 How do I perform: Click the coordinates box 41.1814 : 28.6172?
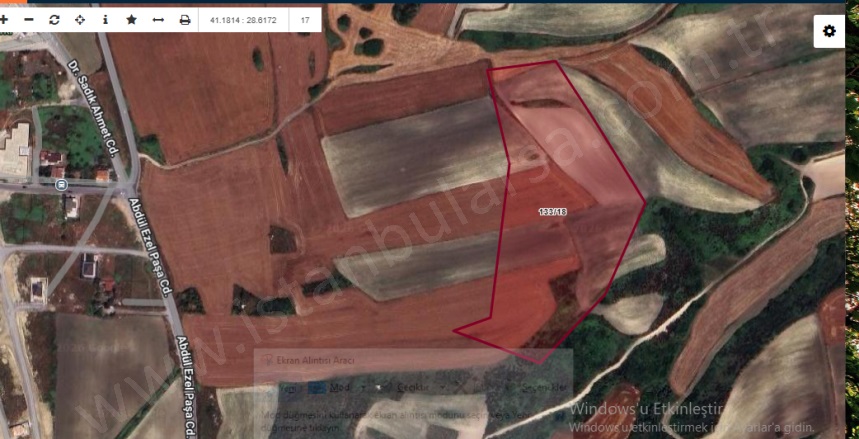(x=243, y=20)
